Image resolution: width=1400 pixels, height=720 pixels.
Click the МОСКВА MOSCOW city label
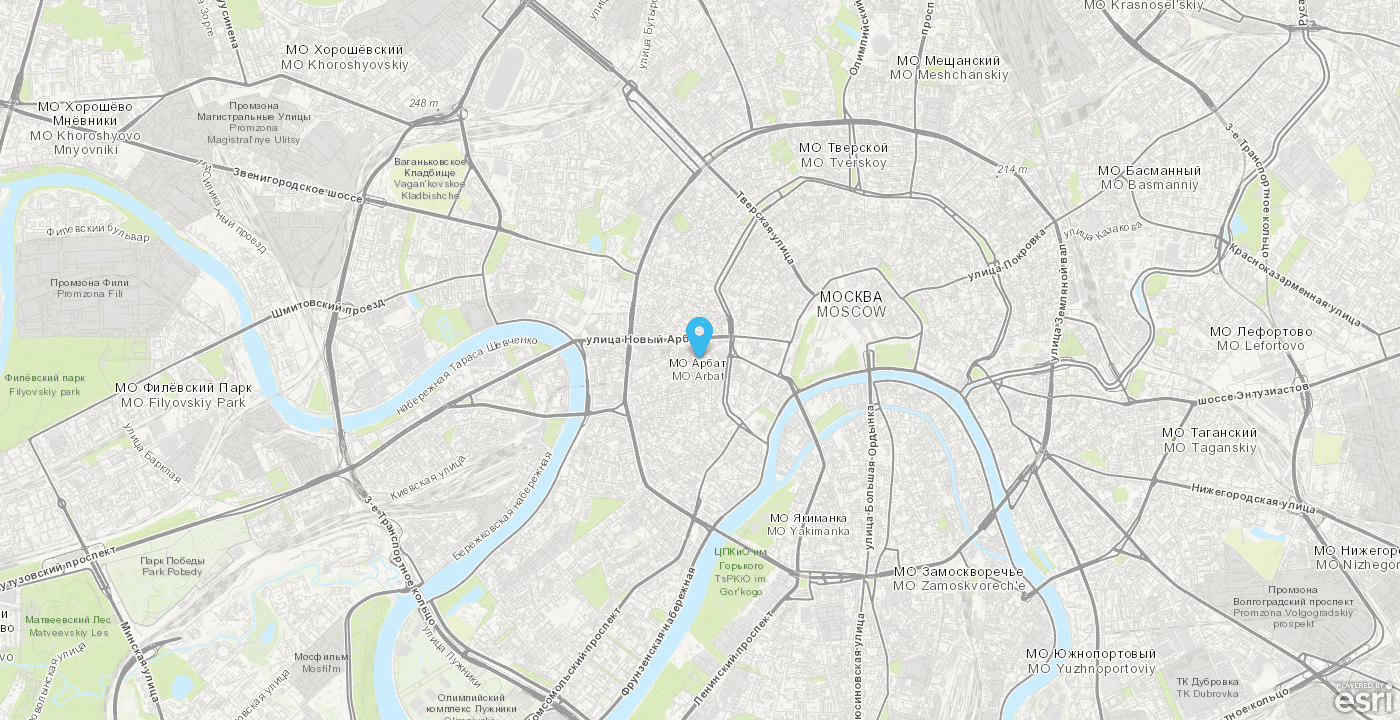(851, 304)
